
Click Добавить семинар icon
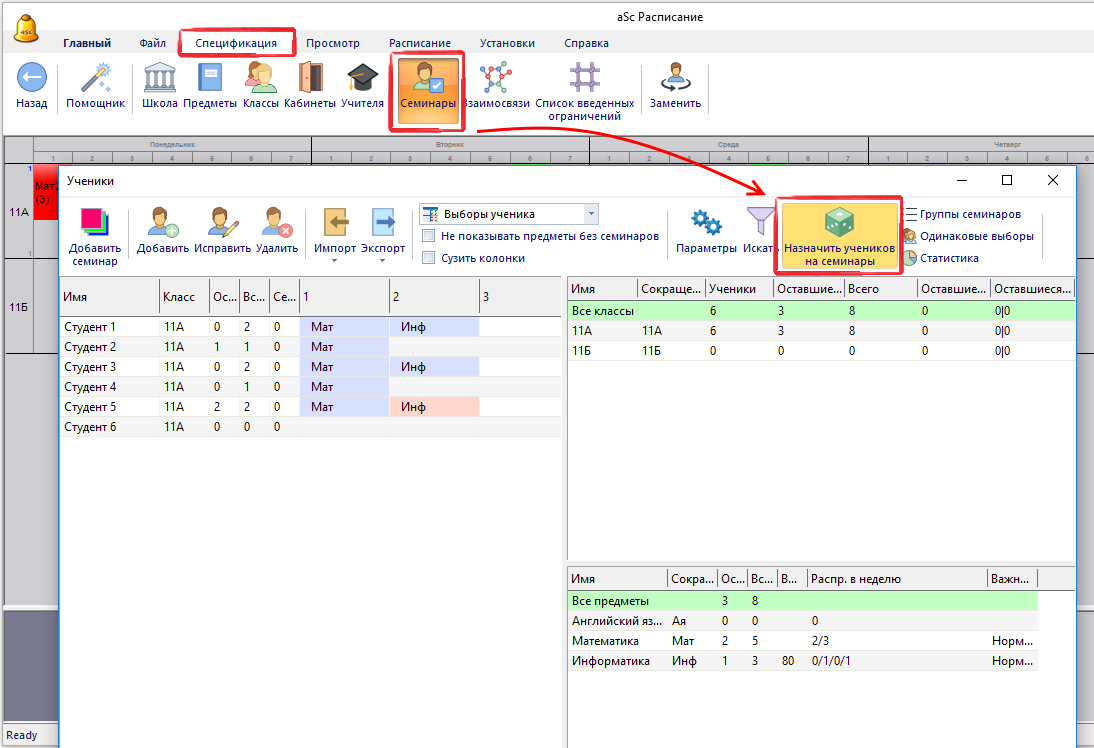tap(95, 223)
